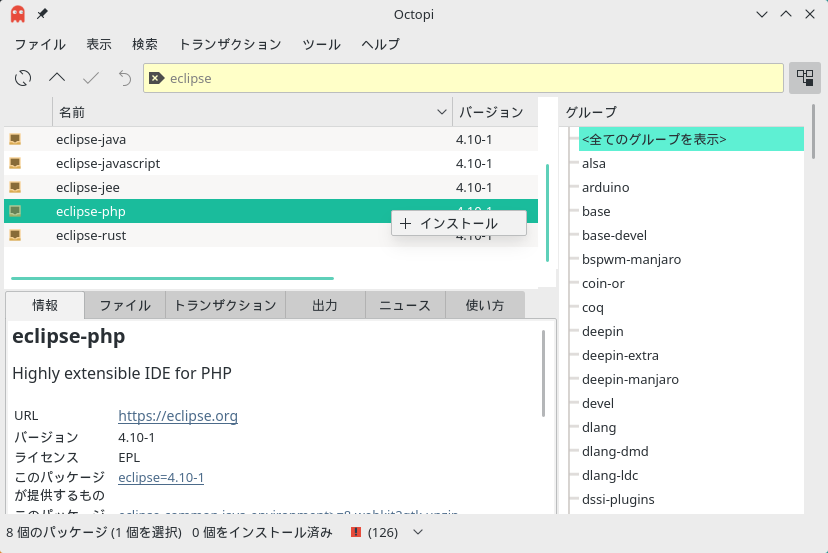This screenshot has width=828, height=553.
Task: Select the deepin-manjaro group
Action: [x=630, y=379]
